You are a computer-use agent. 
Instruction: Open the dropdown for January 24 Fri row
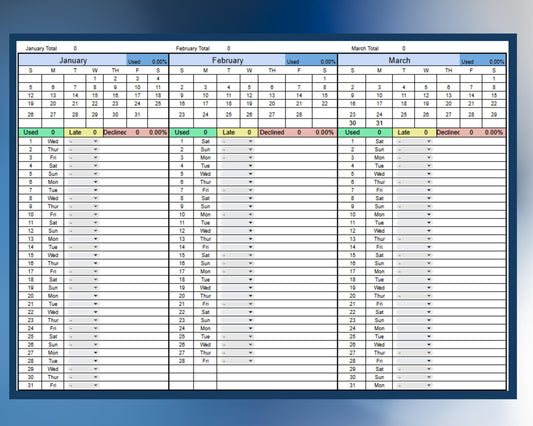[x=83, y=328]
